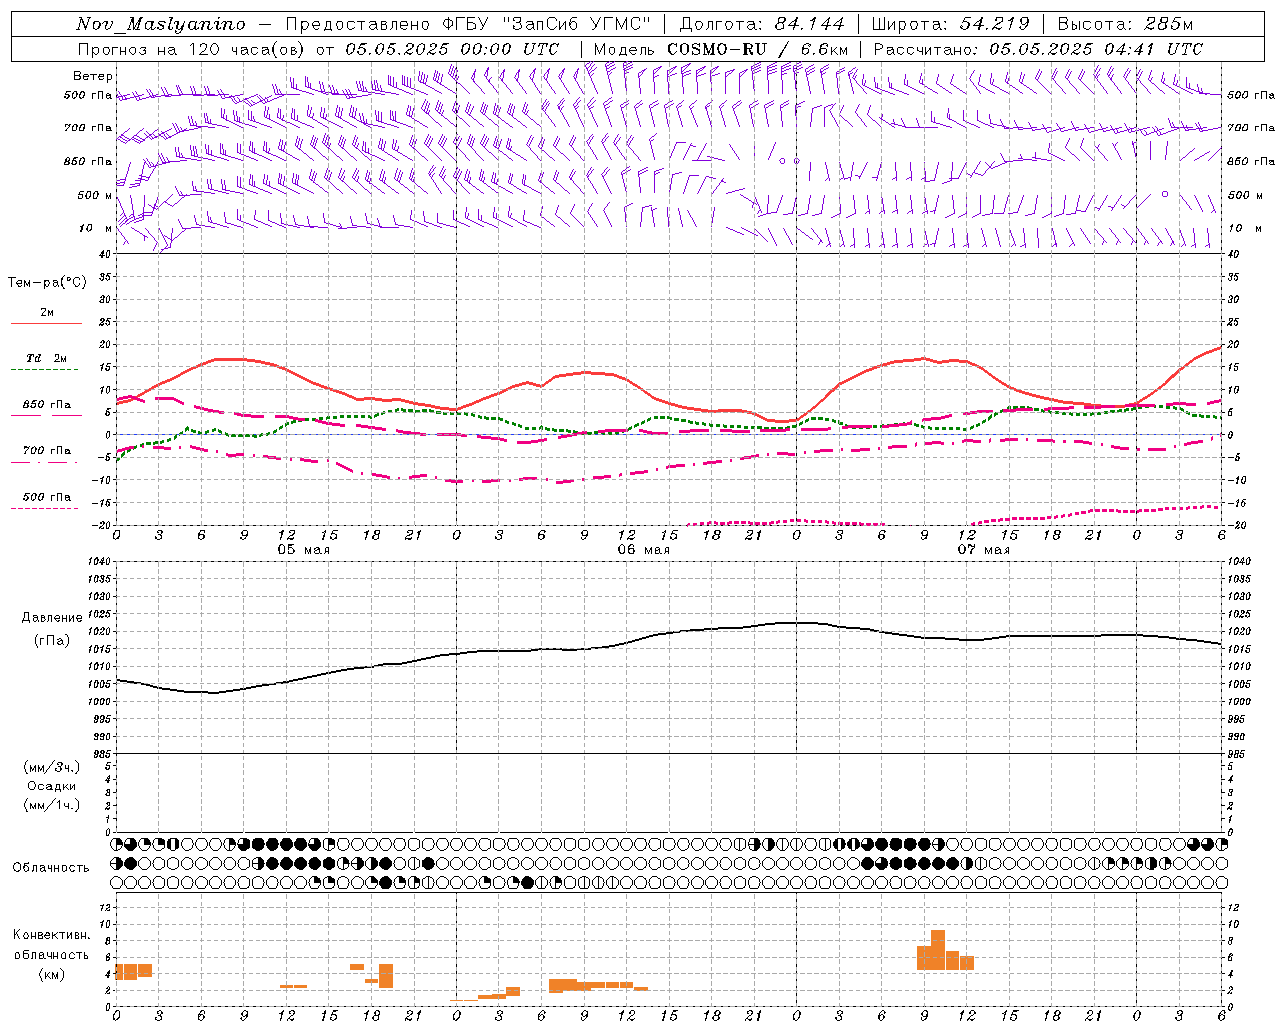Screen dimensions: 1280x1024
Task: Click the "700 гПа" temperature legend entry
Action: 47,451
